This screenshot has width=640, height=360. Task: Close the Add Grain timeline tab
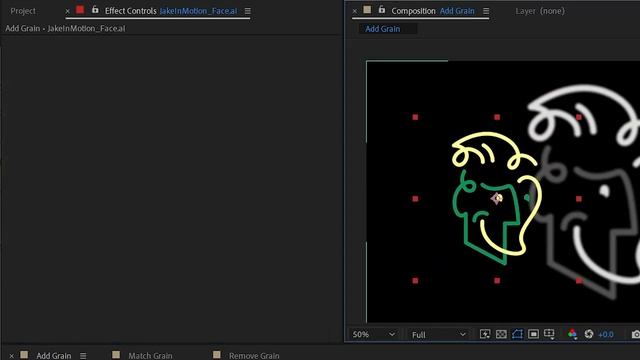[11, 356]
